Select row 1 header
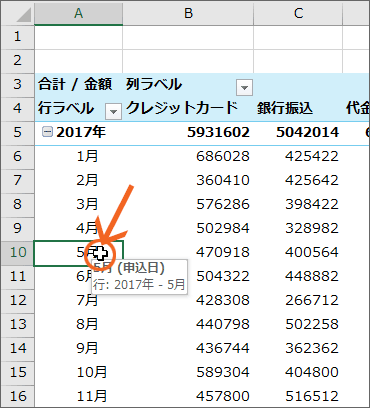This screenshot has height=408, width=370. click(x=17, y=36)
